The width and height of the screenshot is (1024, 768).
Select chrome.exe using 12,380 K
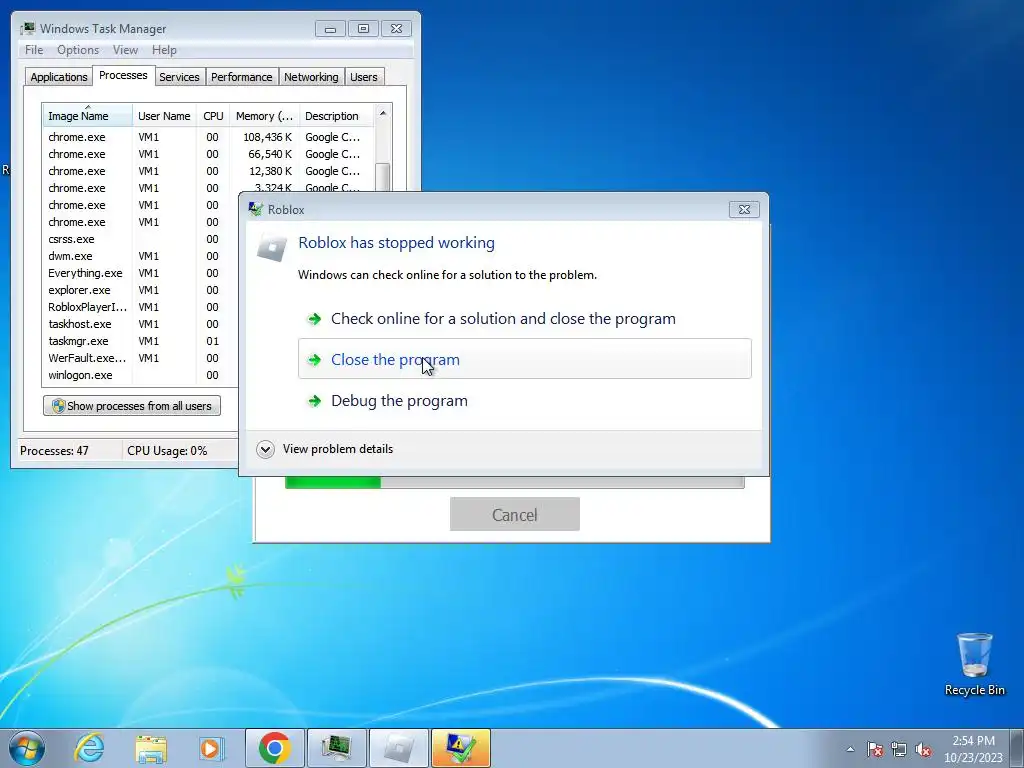208,171
